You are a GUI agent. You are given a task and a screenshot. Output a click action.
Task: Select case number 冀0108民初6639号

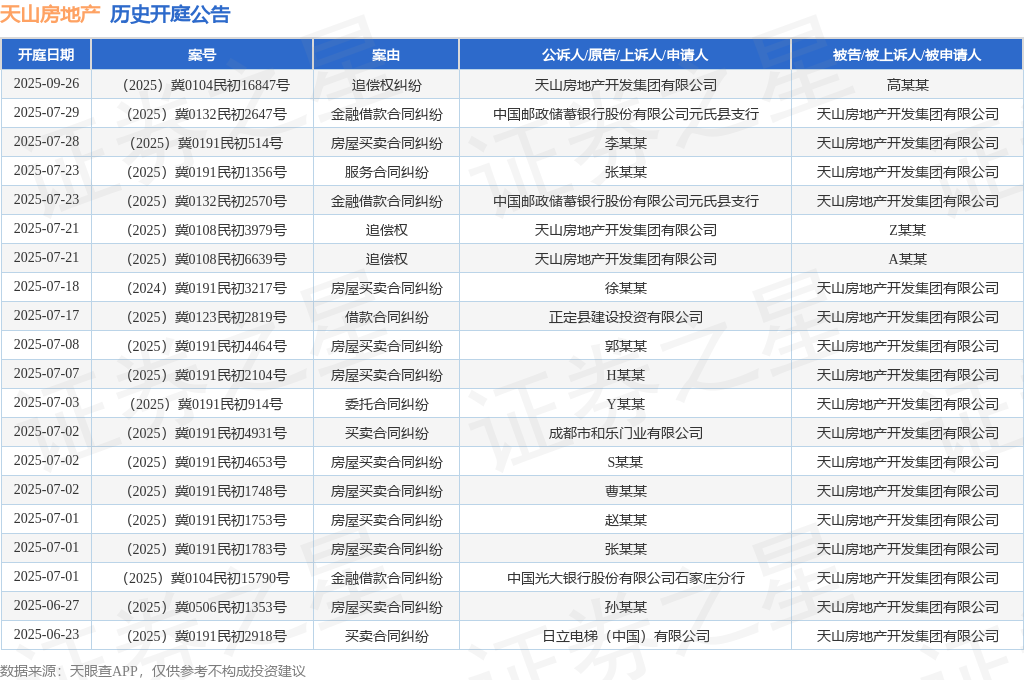(x=206, y=259)
